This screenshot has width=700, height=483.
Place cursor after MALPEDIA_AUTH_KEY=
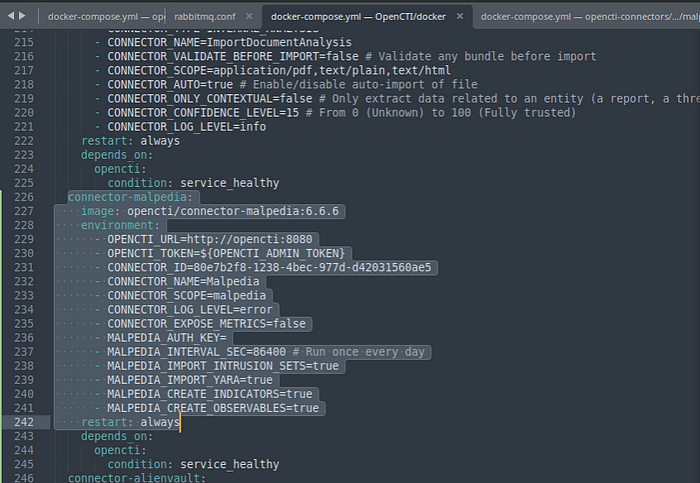pos(227,338)
